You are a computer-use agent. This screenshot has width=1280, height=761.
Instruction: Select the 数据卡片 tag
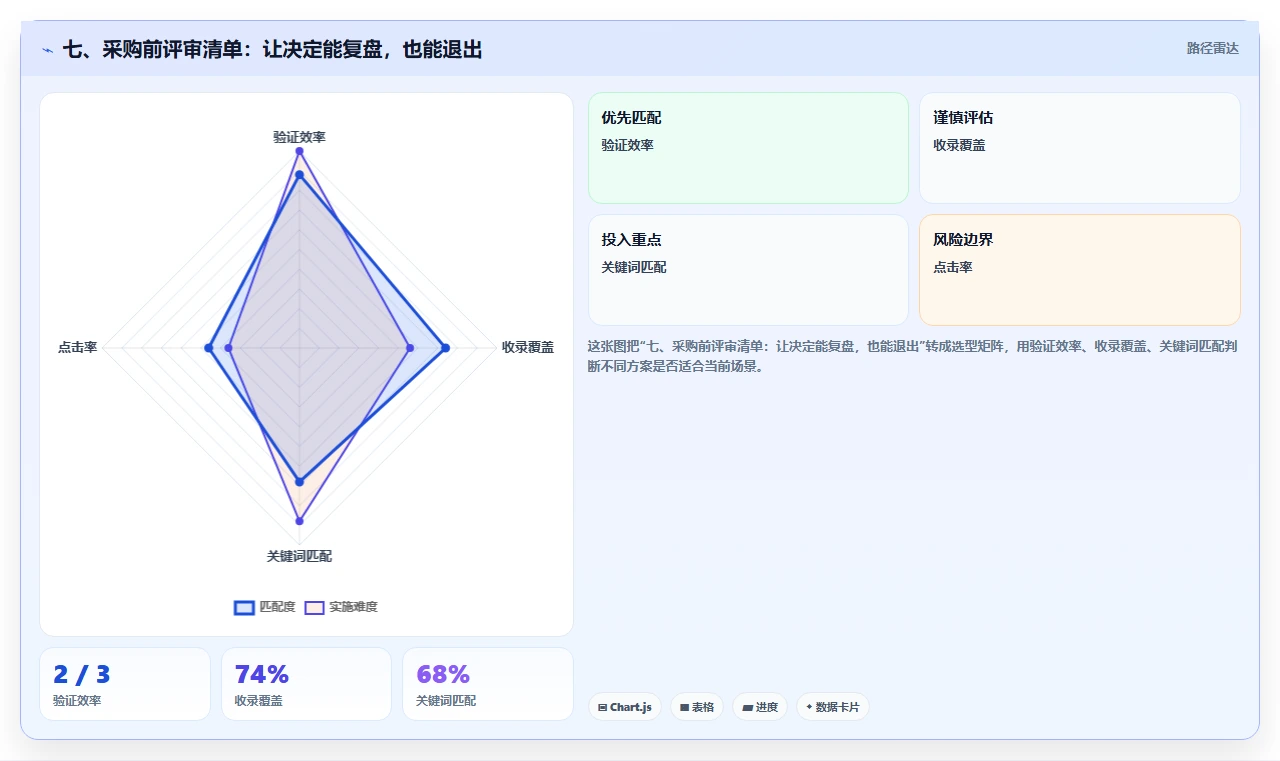(x=833, y=707)
